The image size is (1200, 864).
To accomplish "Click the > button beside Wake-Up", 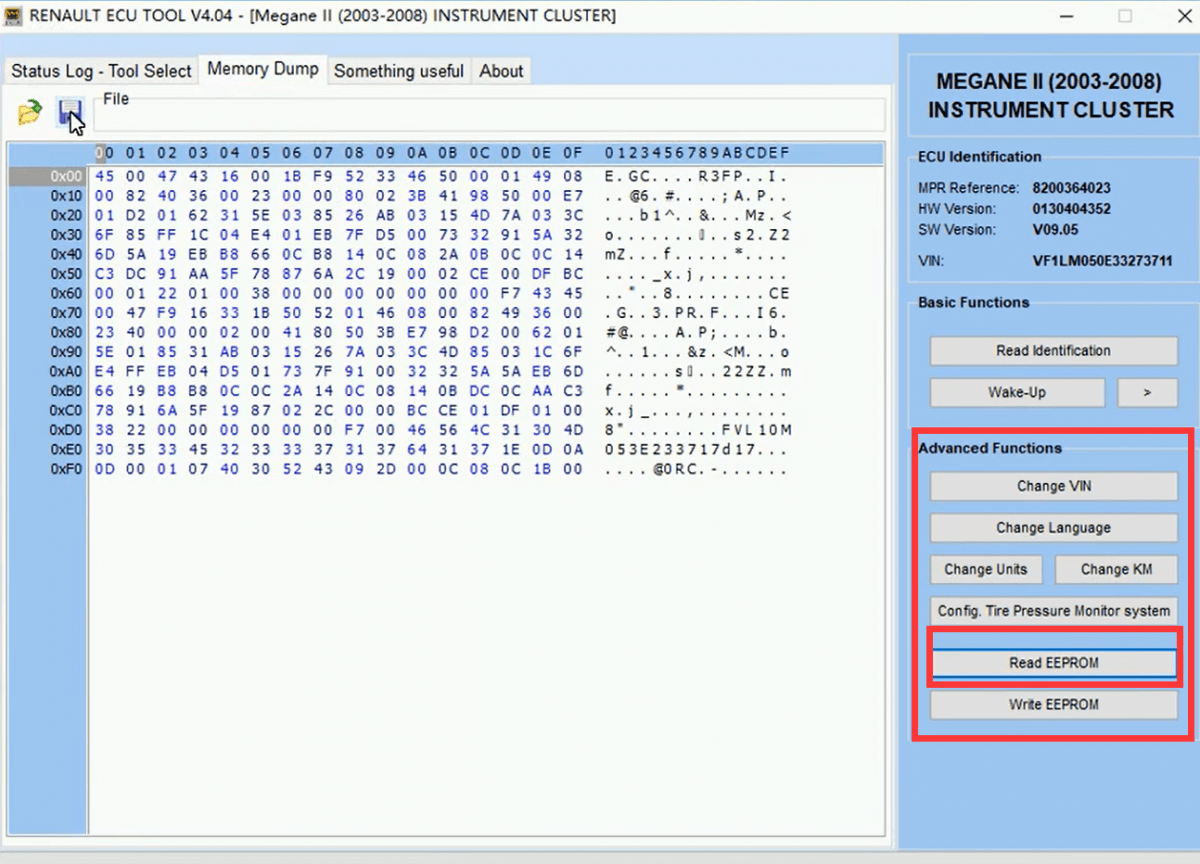I will pos(1147,392).
